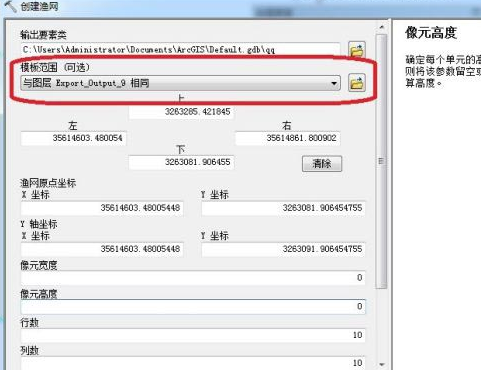Click scrollbar down arrow in dialog

tap(382, 364)
